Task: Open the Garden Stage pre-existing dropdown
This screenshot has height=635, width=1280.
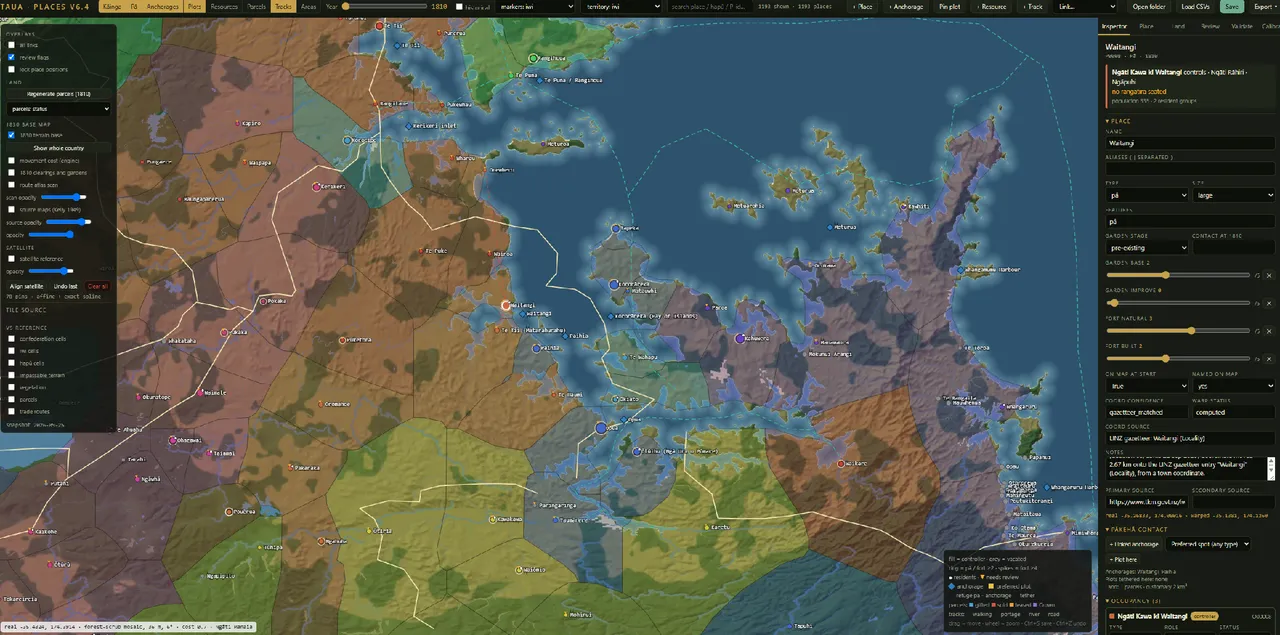Action: tap(1147, 247)
